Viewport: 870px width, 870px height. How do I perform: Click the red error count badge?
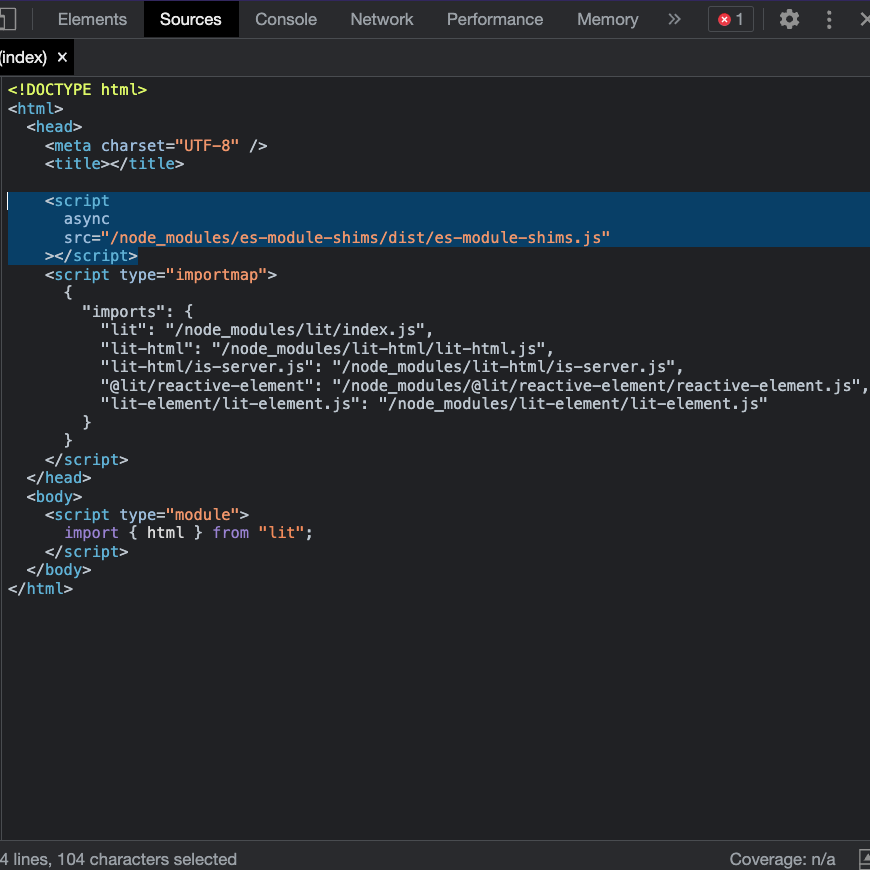click(x=731, y=19)
